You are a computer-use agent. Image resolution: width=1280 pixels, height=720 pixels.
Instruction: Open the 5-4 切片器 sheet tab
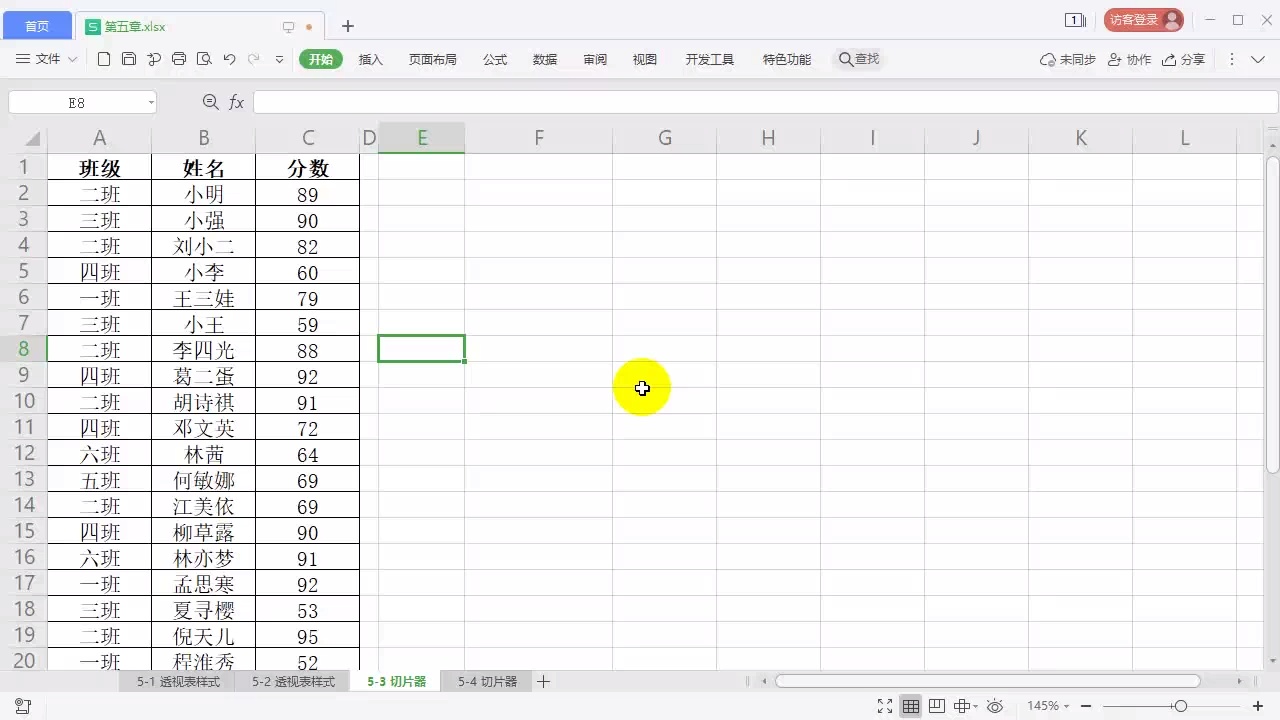click(x=486, y=681)
